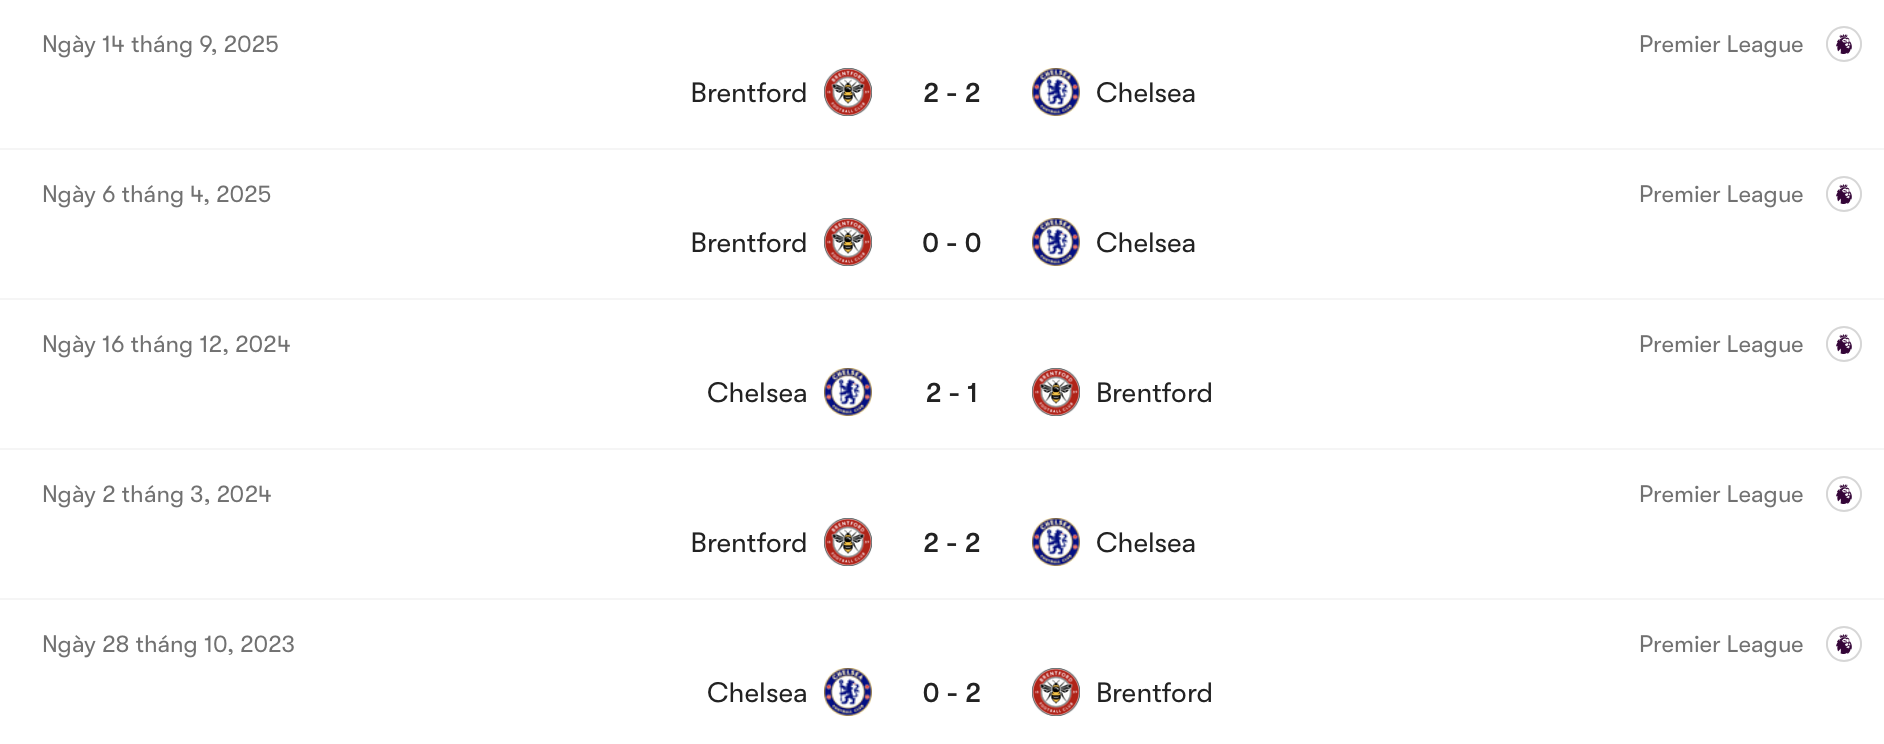
Task: Select the Chelsea badge in the December 2024 match
Action: pos(846,392)
